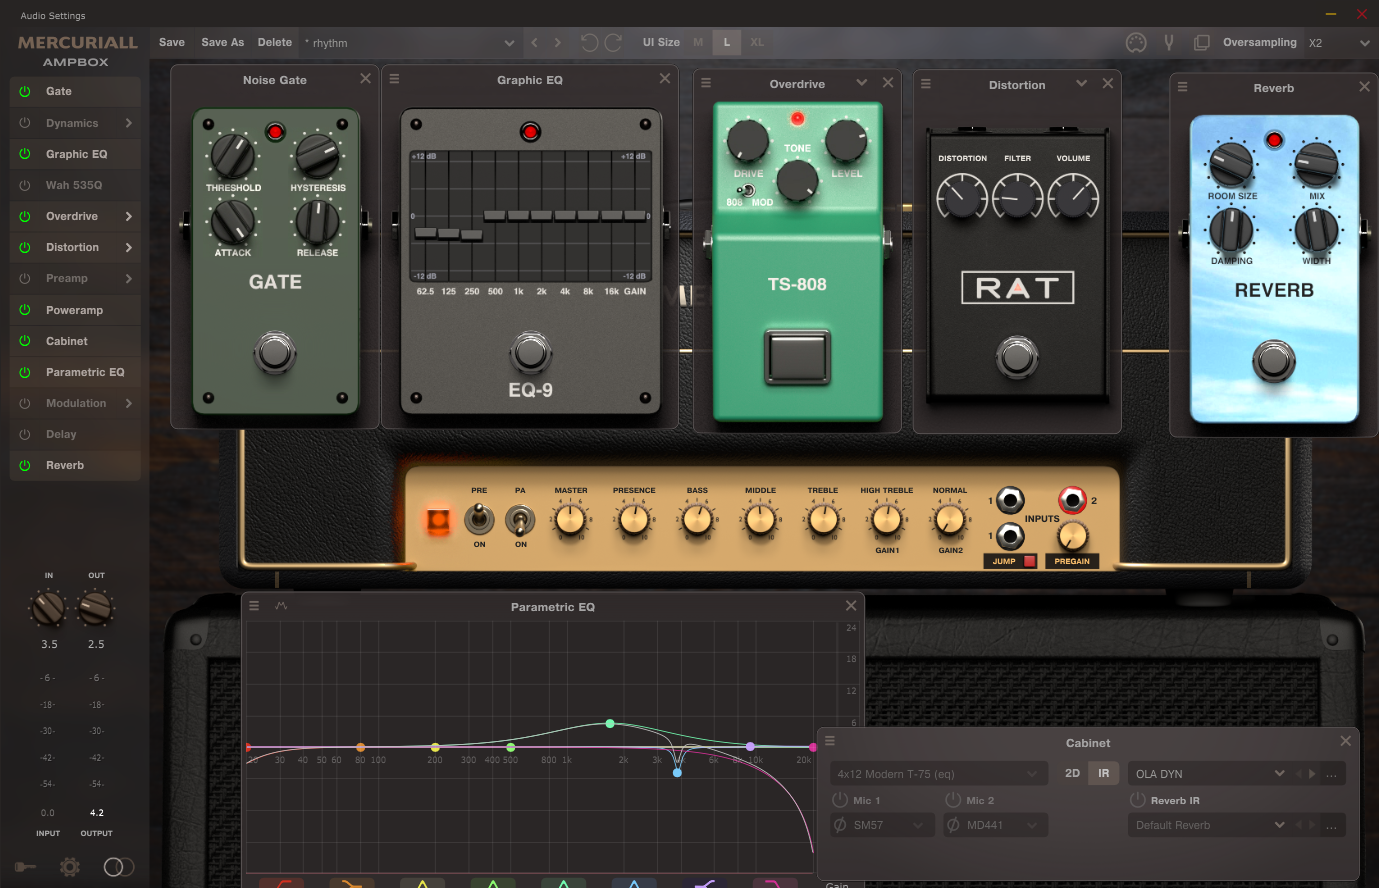Click the browse dots button next to OLA DYN
1379x888 pixels.
coord(1331,774)
